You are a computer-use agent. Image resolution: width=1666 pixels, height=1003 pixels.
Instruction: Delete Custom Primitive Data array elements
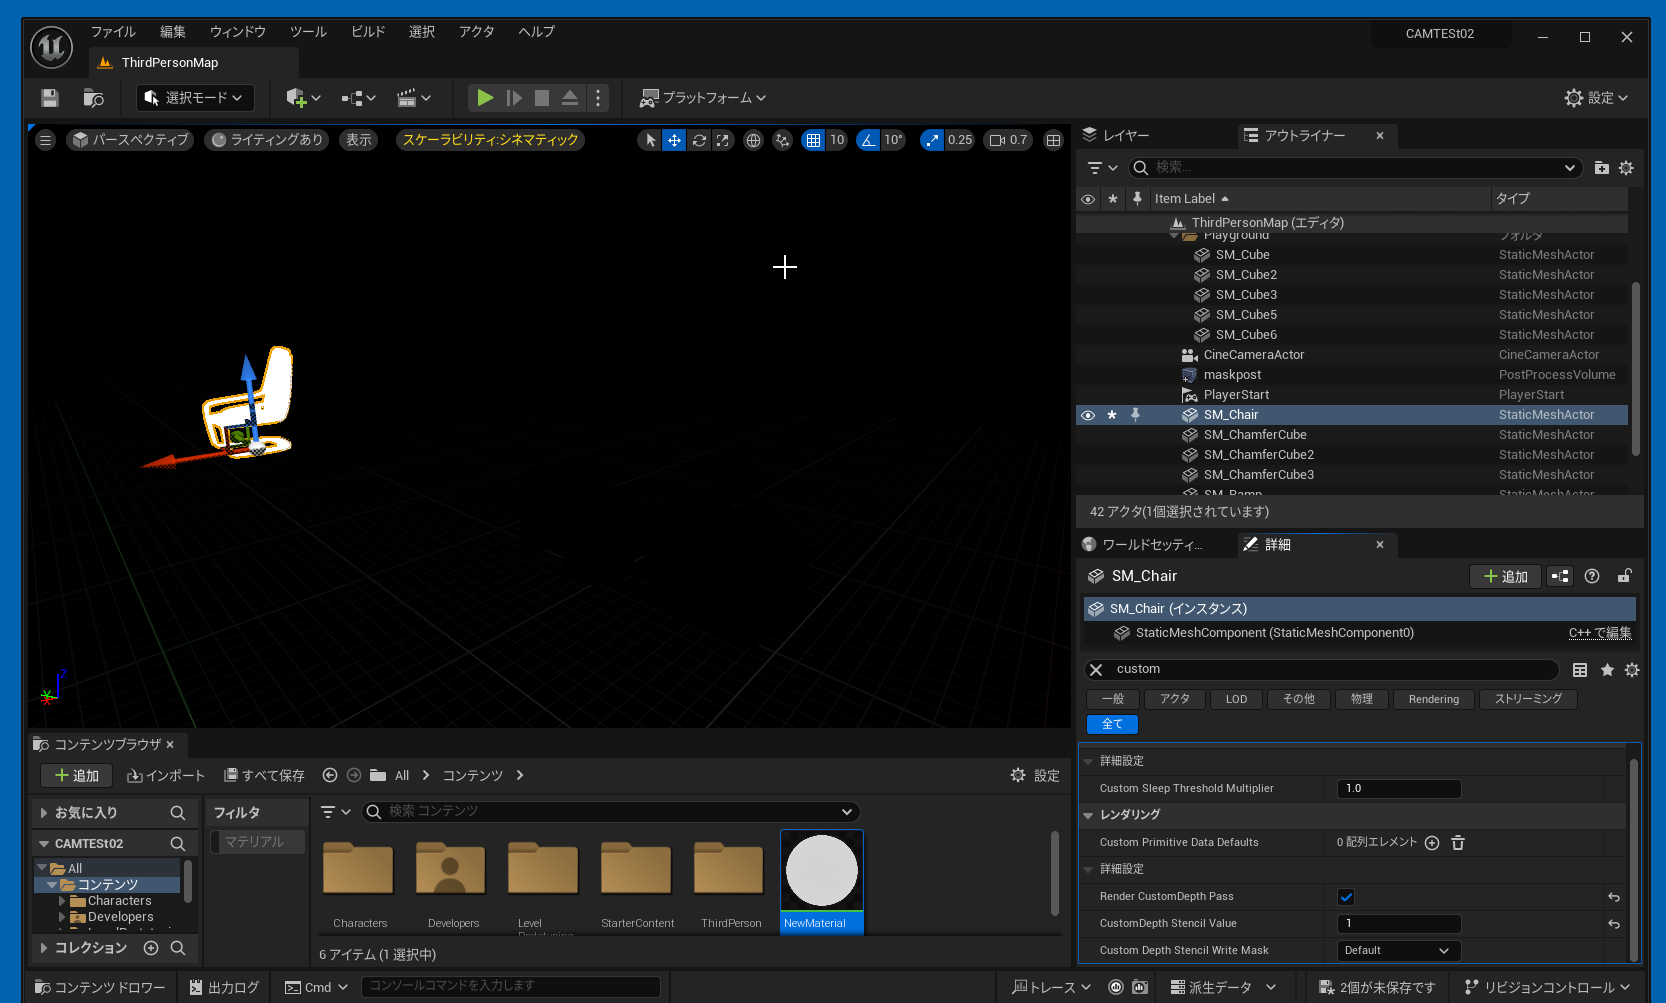(1458, 843)
